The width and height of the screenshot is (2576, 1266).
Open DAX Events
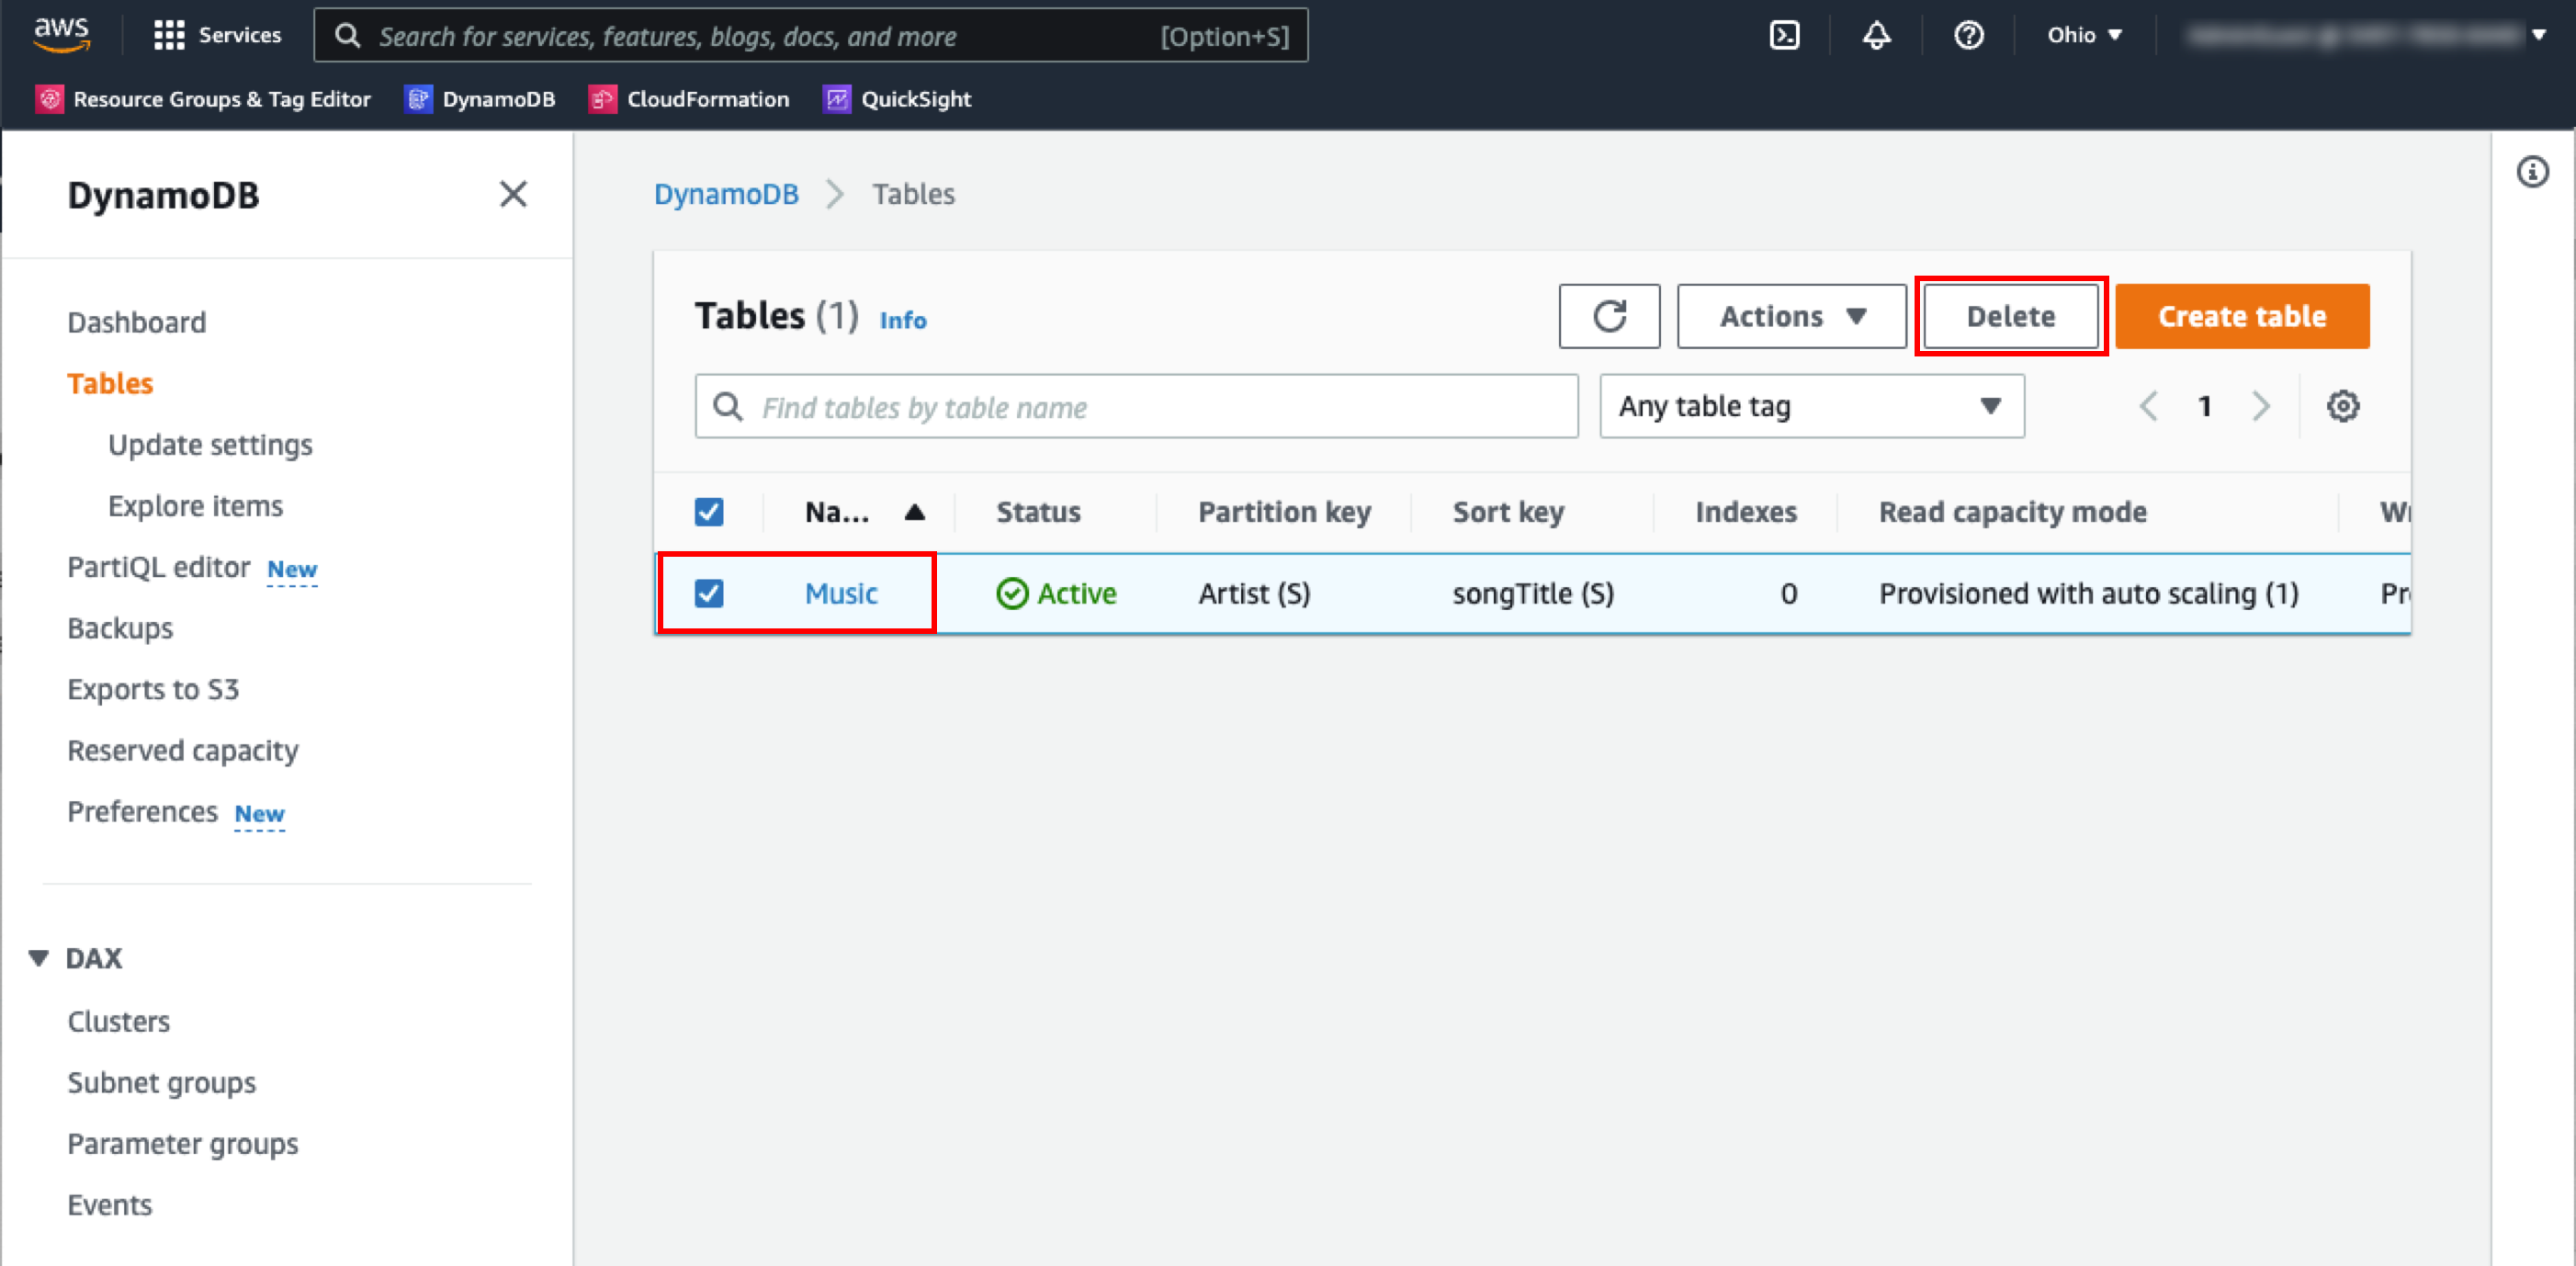click(x=110, y=1205)
